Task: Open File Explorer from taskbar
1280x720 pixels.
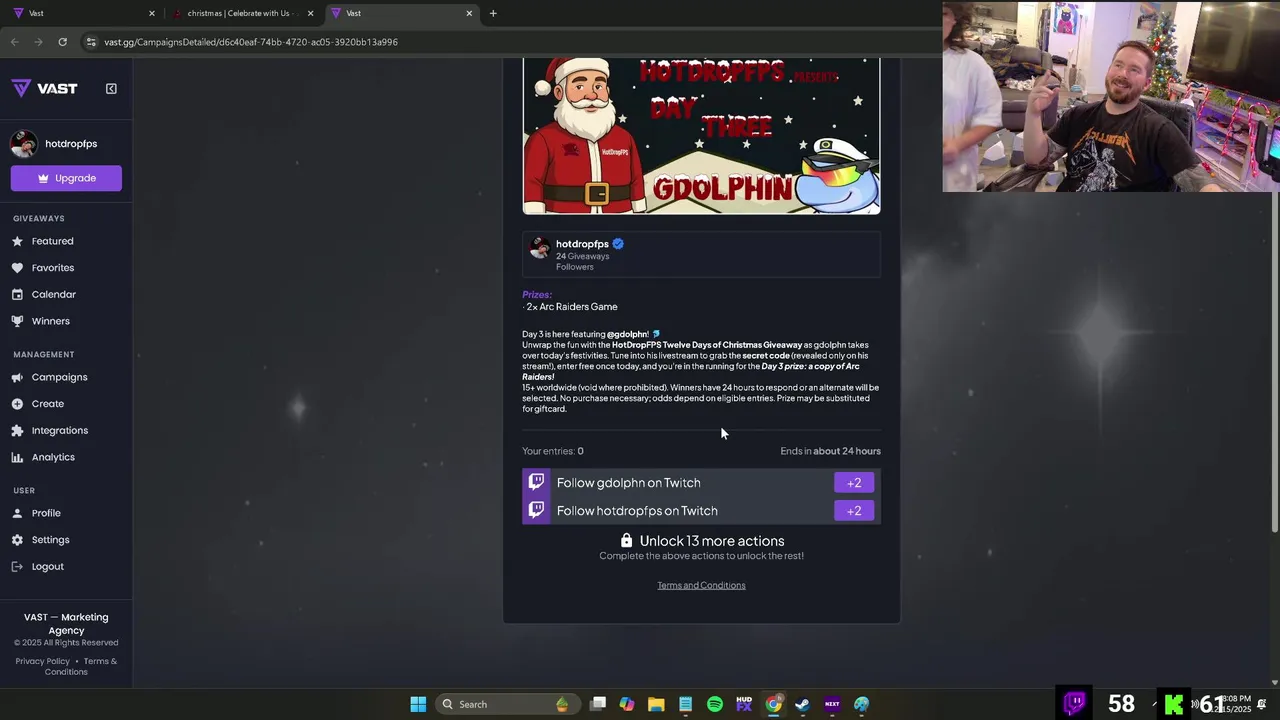Action: click(x=656, y=704)
